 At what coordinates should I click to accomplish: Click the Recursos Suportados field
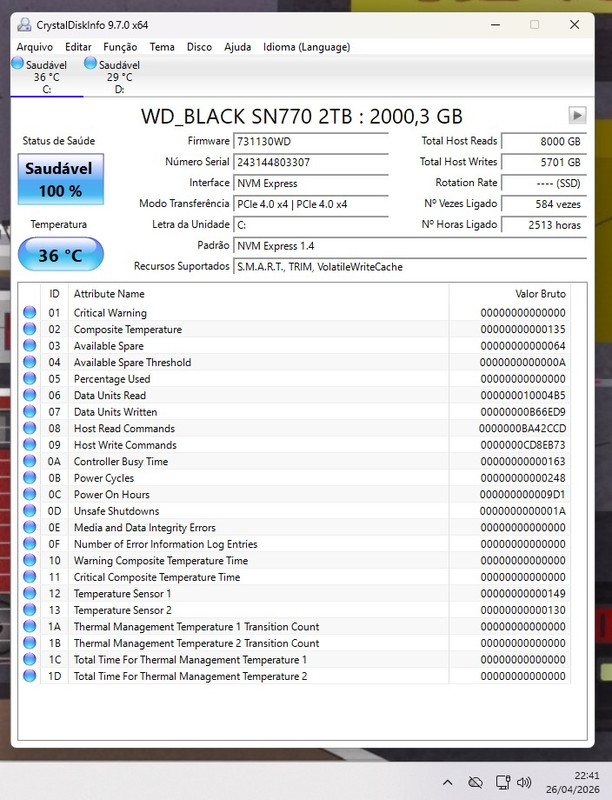(x=410, y=267)
